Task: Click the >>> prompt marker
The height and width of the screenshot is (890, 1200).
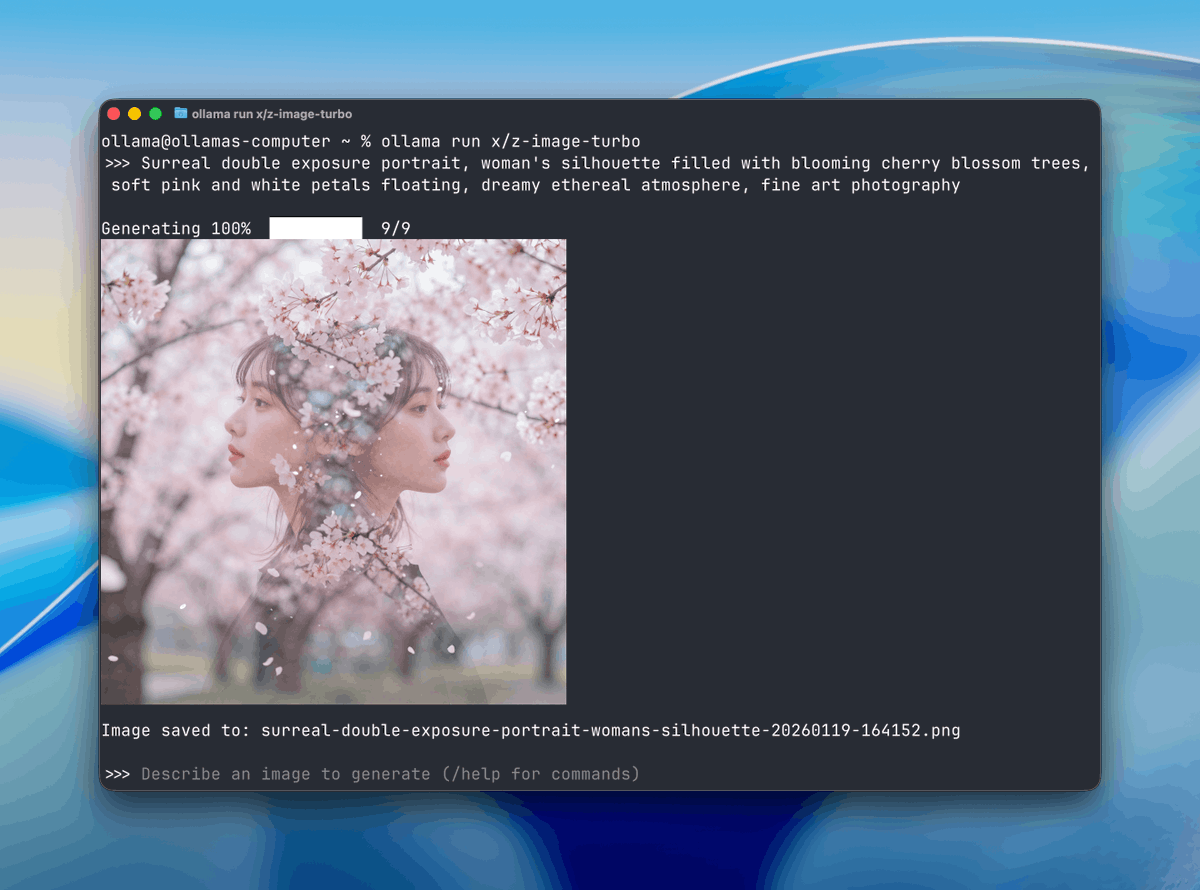Action: [x=117, y=773]
